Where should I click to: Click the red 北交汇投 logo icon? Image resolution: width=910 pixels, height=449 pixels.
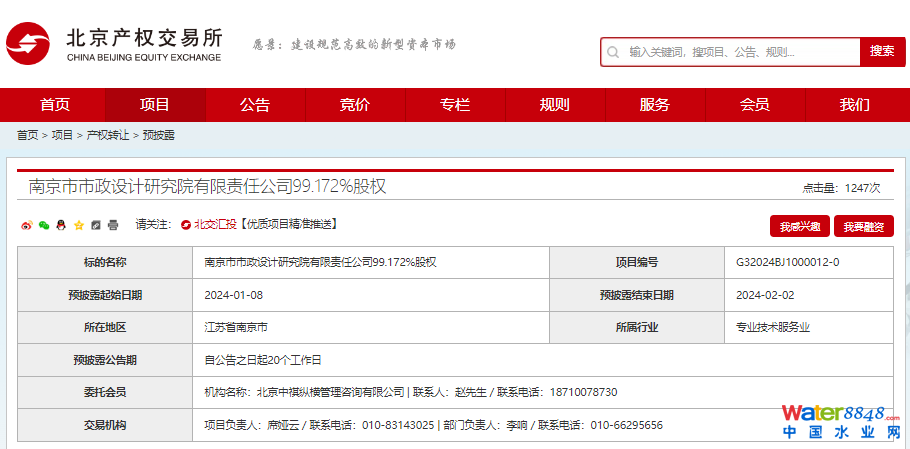tap(186, 225)
